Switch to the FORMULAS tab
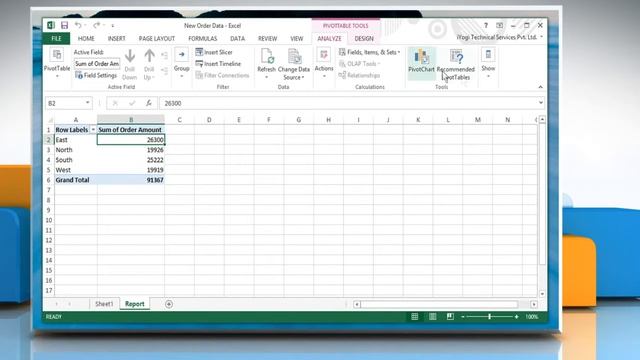This screenshot has height=360, width=640. click(x=202, y=38)
